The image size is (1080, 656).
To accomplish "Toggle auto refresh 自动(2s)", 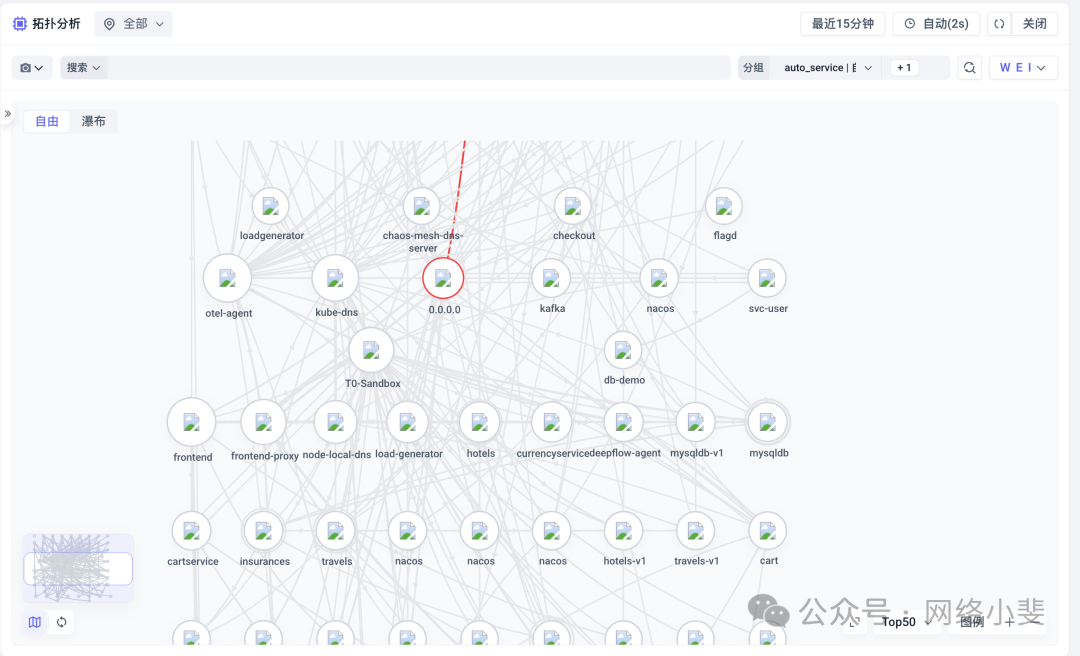I will [935, 24].
